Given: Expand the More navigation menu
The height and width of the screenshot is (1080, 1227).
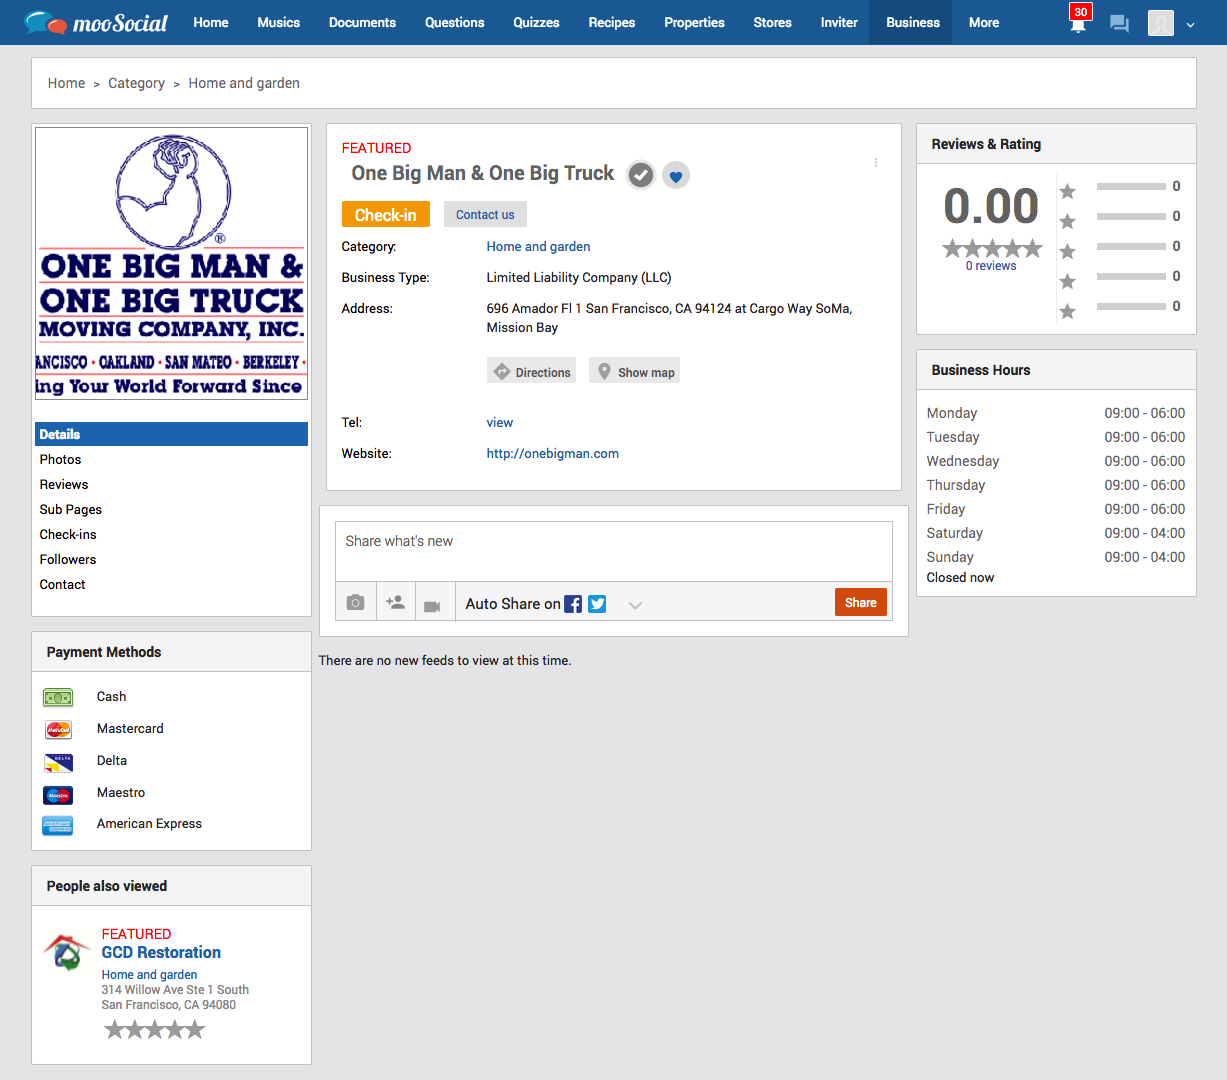Looking at the screenshot, I should point(984,22).
